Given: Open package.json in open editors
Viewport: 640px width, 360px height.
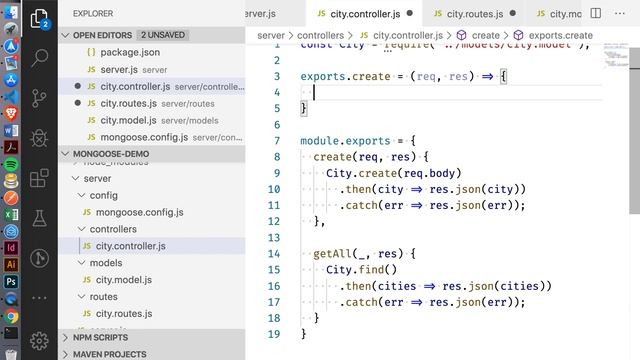Looking at the screenshot, I should tap(152, 52).
